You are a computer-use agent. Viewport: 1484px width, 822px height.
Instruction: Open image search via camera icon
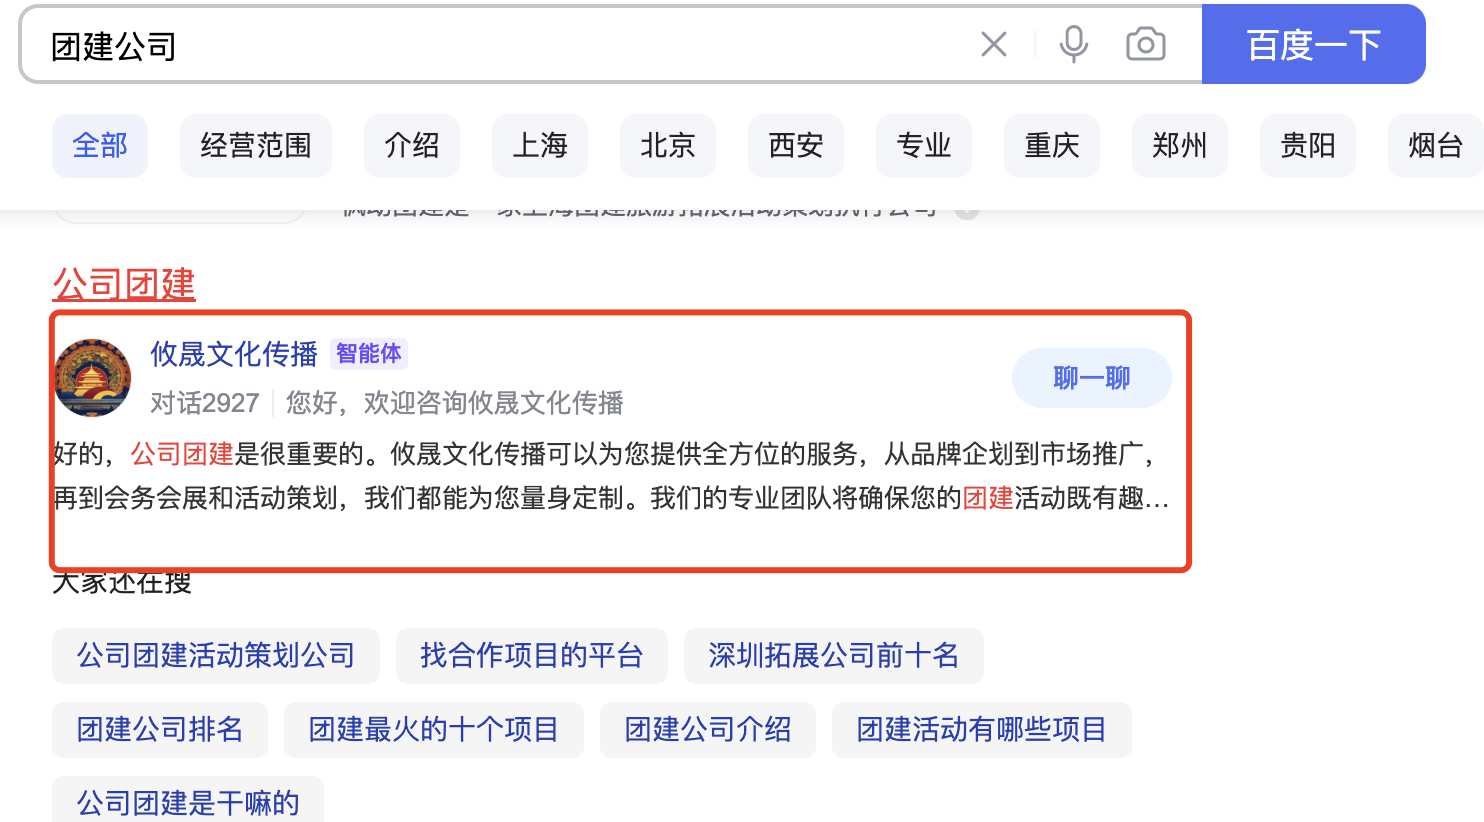tap(1145, 44)
